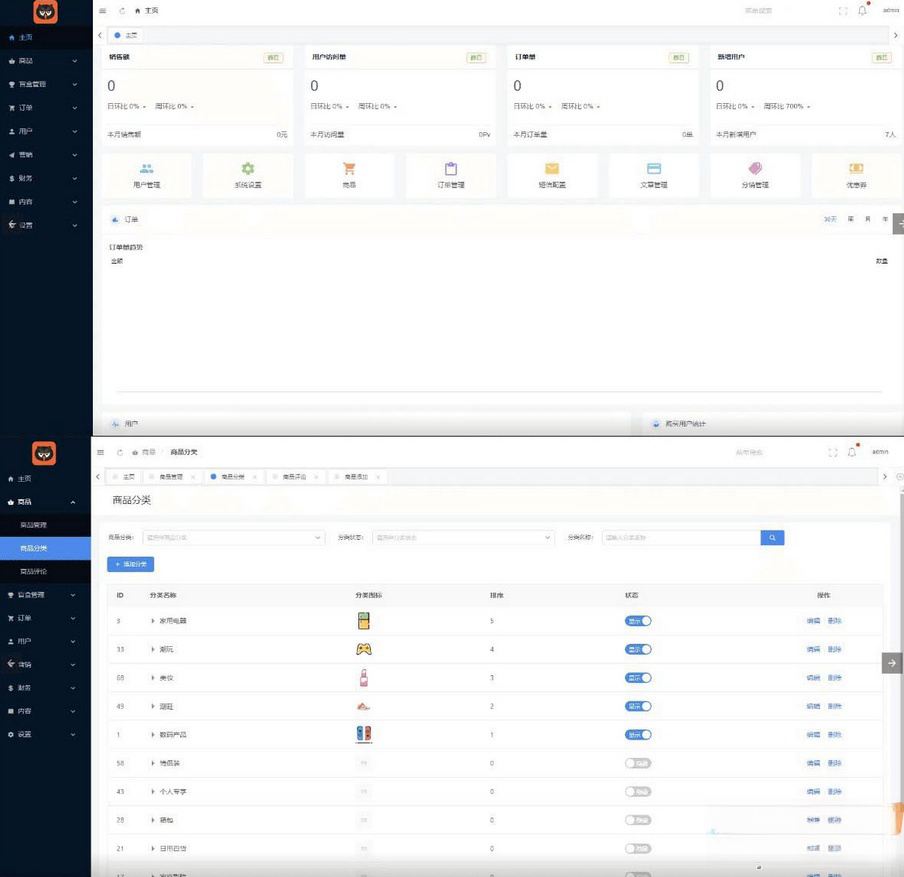
Task: Click the notification bell in dashboard header
Action: [862, 10]
